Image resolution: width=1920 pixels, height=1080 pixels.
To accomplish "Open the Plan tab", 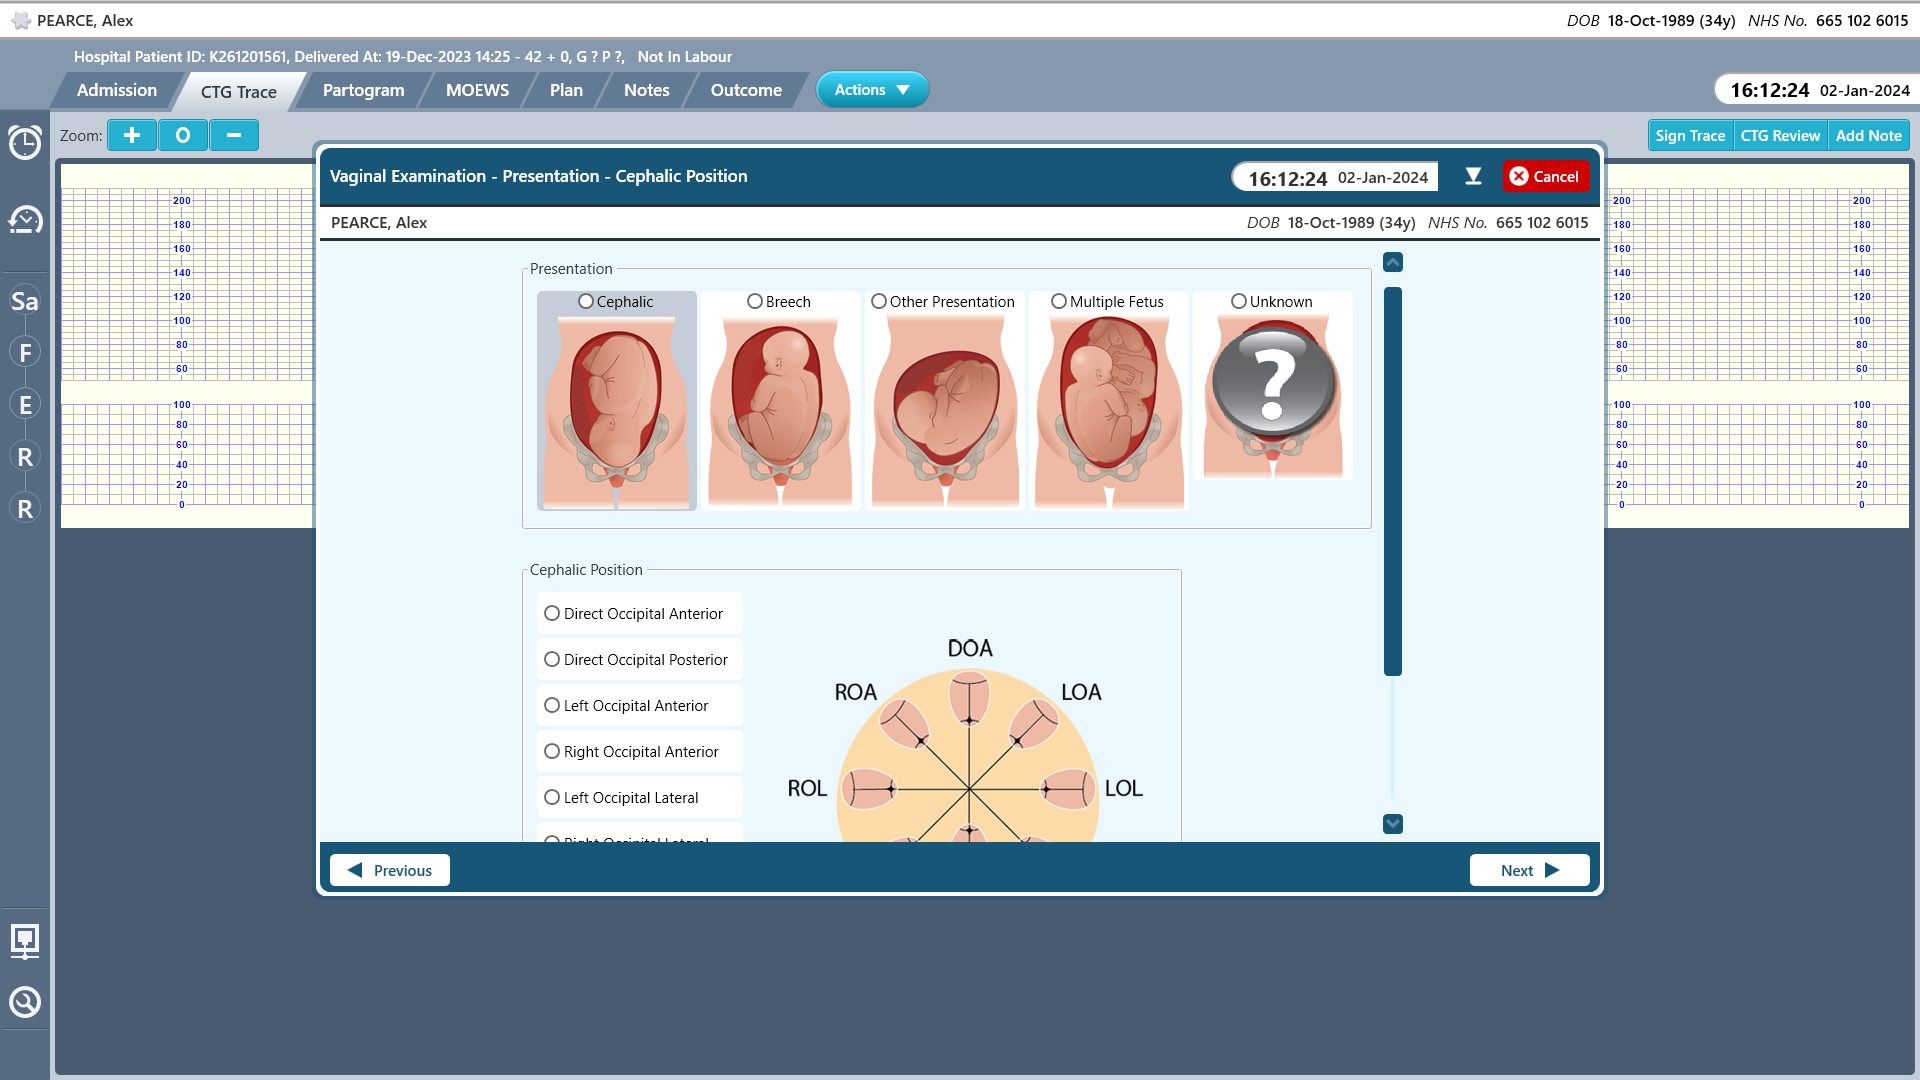I will (566, 90).
